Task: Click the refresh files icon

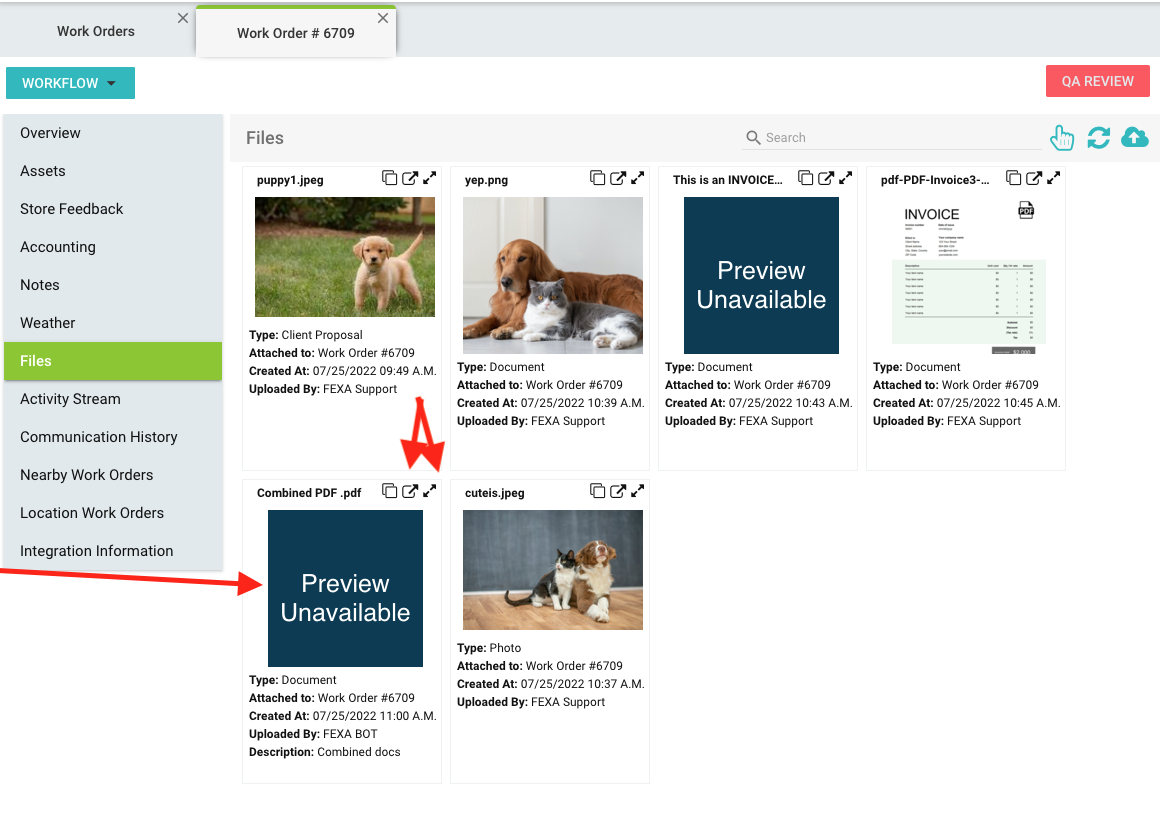Action: [1098, 138]
